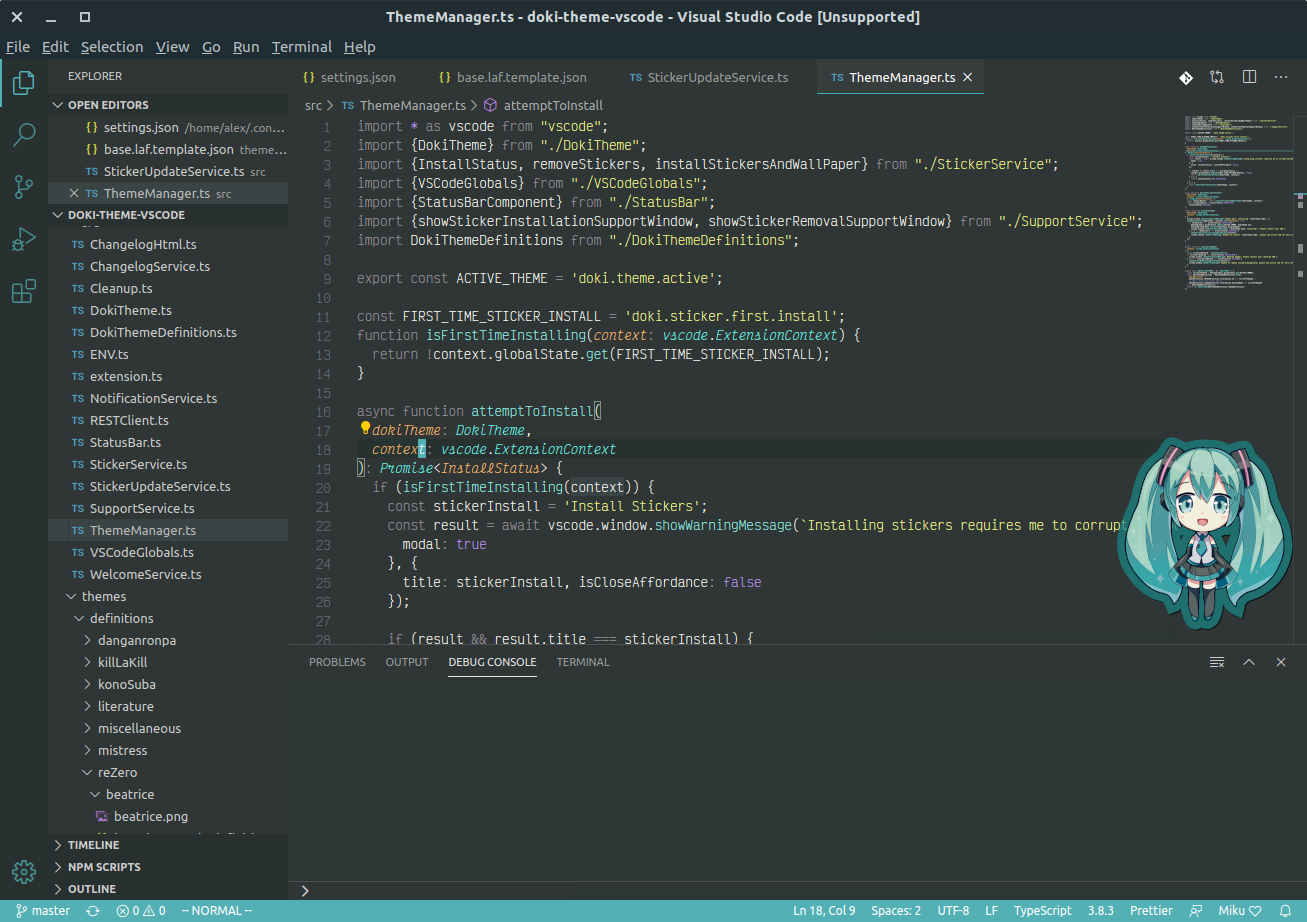Expand the Outline section

pyautogui.click(x=168, y=889)
